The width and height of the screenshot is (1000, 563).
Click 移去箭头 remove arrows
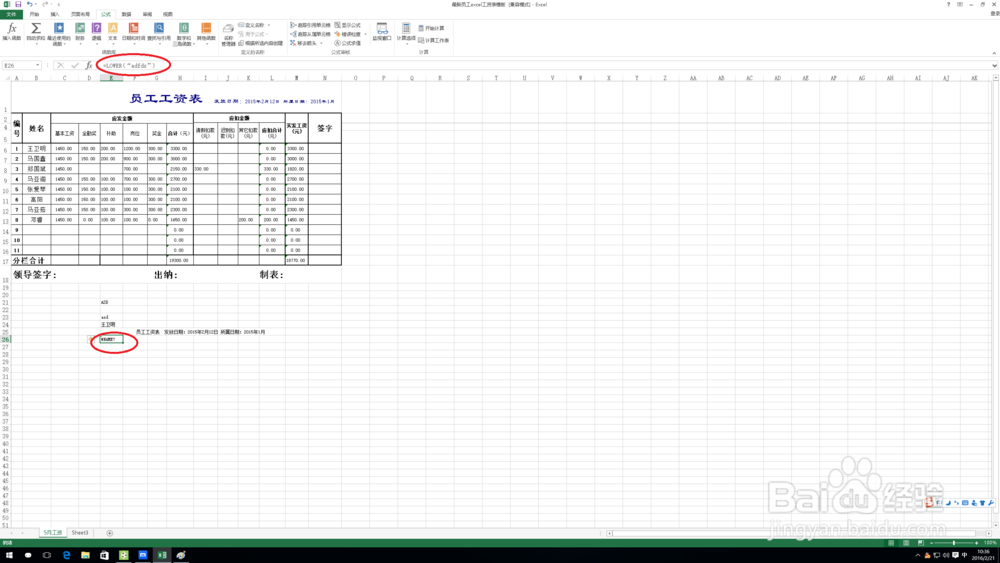[305, 43]
